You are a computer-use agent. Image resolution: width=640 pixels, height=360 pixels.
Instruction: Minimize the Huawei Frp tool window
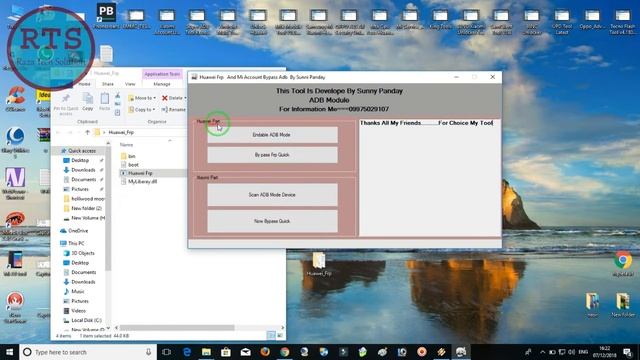click(456, 77)
